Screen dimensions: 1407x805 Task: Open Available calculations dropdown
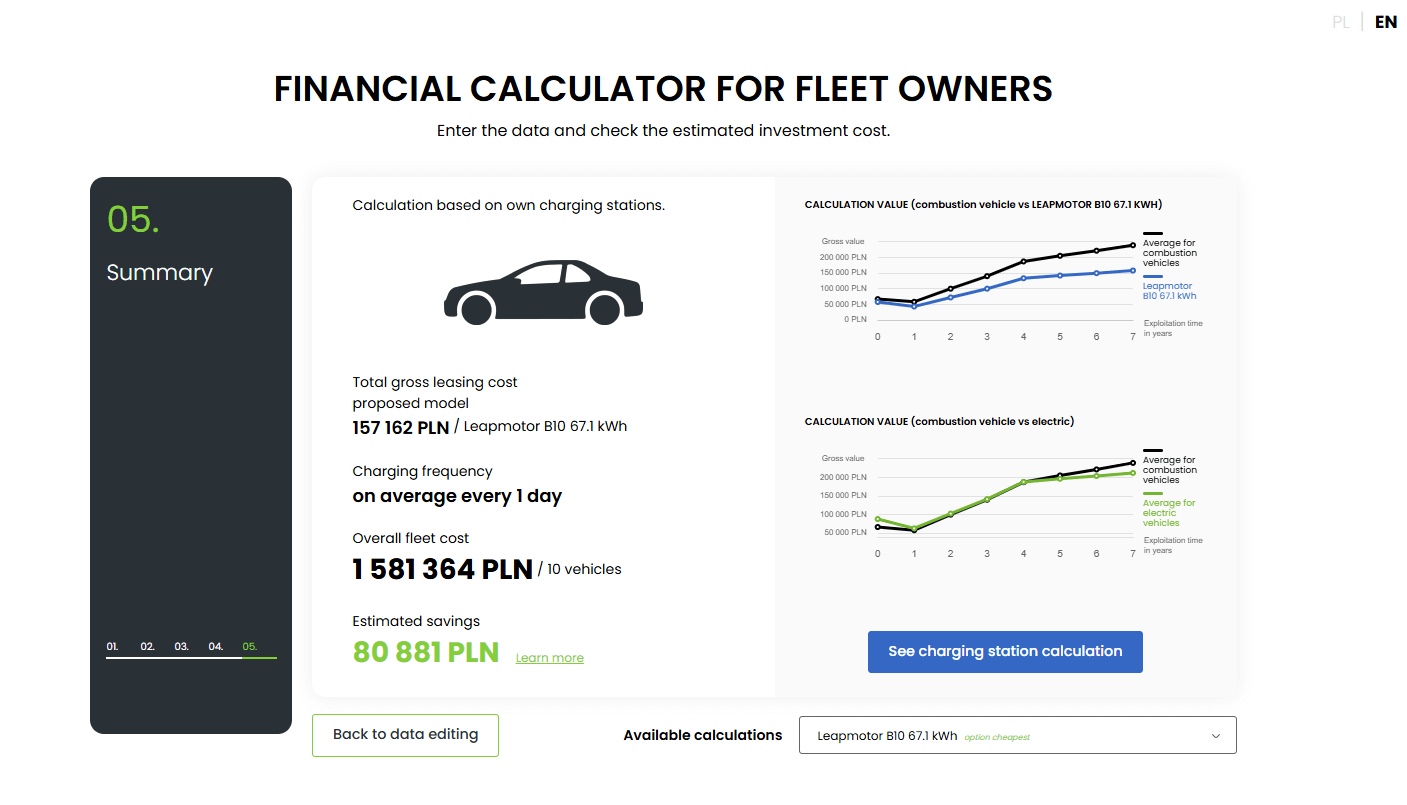click(1017, 735)
